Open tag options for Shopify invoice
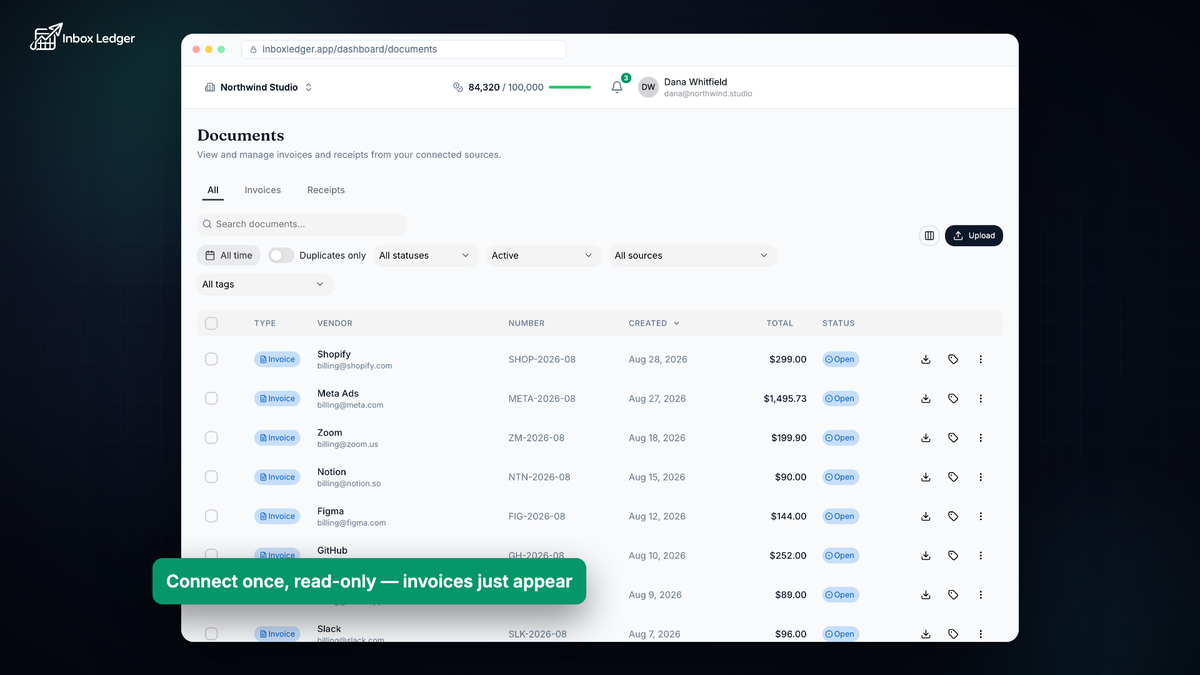Image resolution: width=1200 pixels, height=675 pixels. (953, 359)
